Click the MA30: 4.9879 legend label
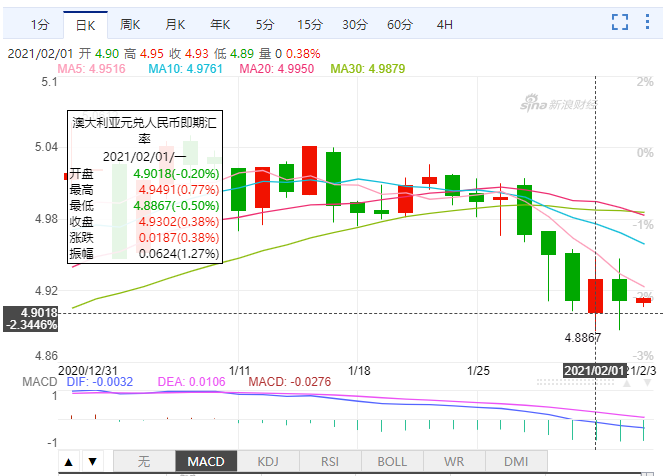The height and width of the screenshot is (476, 663). coord(368,68)
